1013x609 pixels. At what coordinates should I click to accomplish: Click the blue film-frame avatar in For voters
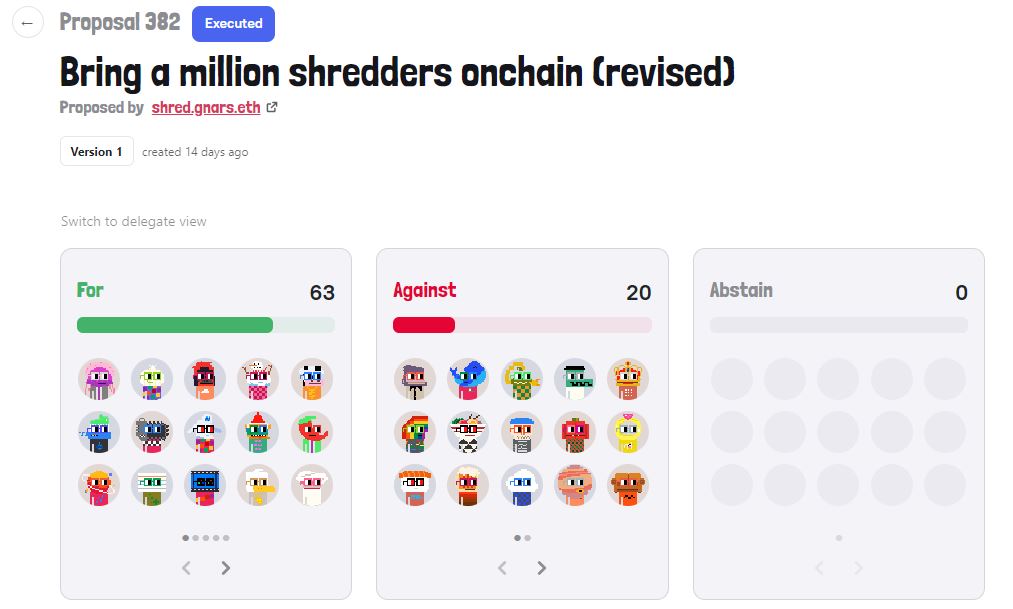[205, 485]
